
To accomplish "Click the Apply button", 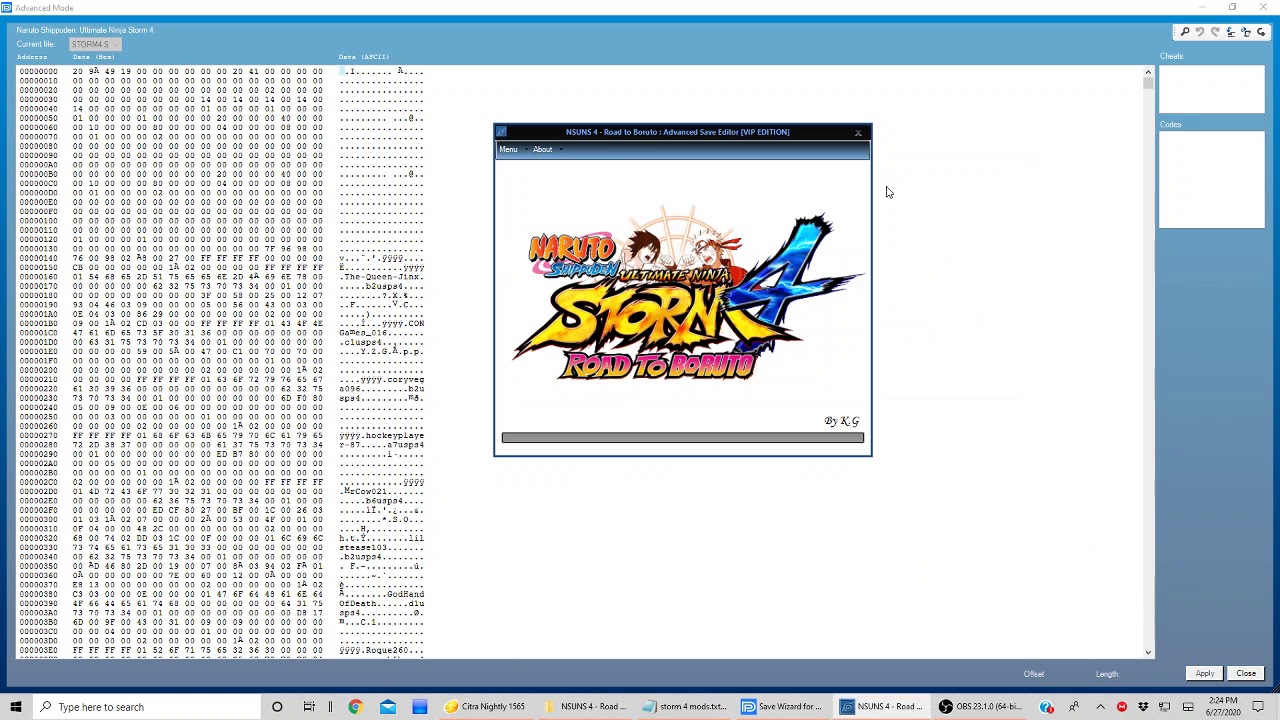I will tap(1205, 674).
